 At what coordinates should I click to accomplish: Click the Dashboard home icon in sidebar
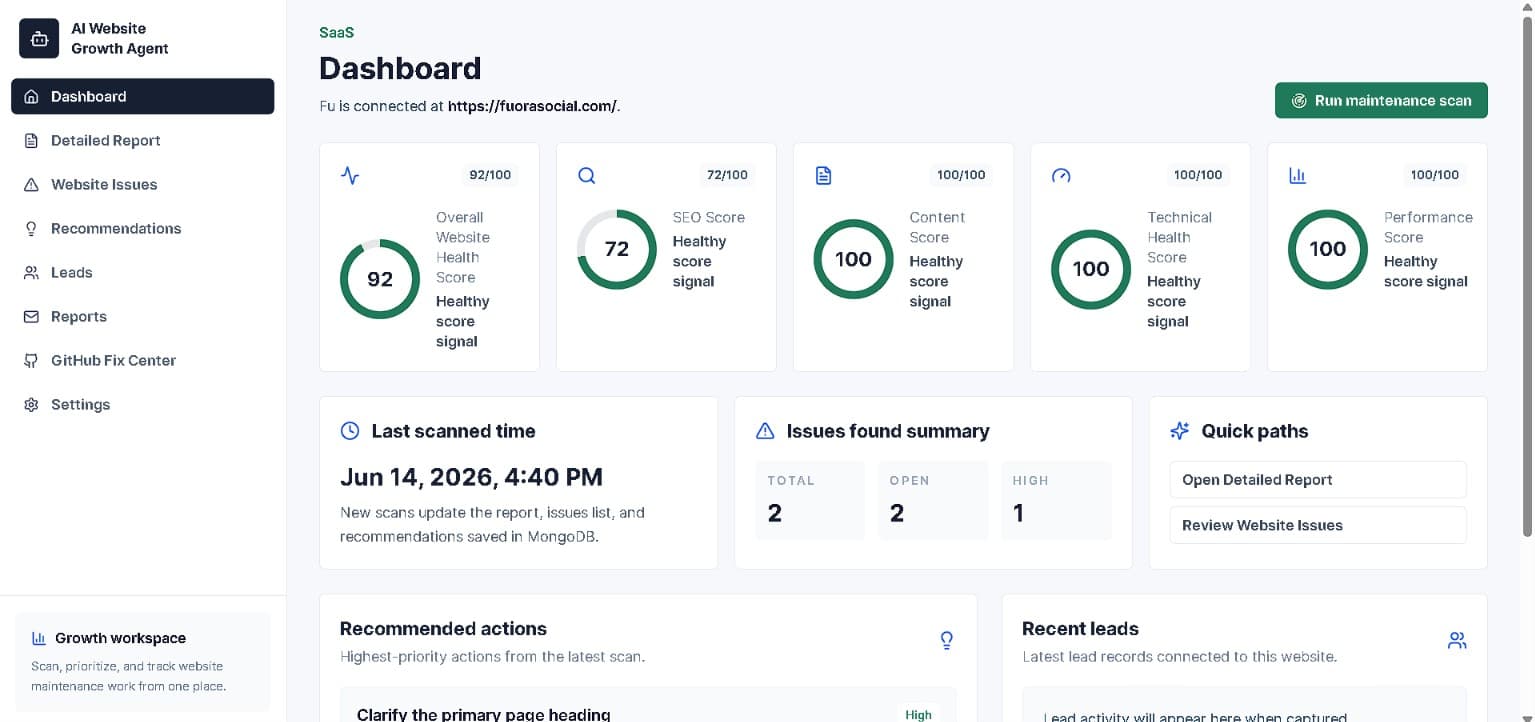pos(31,97)
